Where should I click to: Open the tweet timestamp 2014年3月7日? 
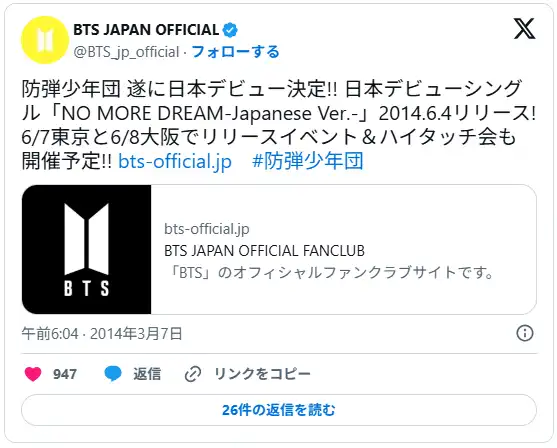click(136, 334)
